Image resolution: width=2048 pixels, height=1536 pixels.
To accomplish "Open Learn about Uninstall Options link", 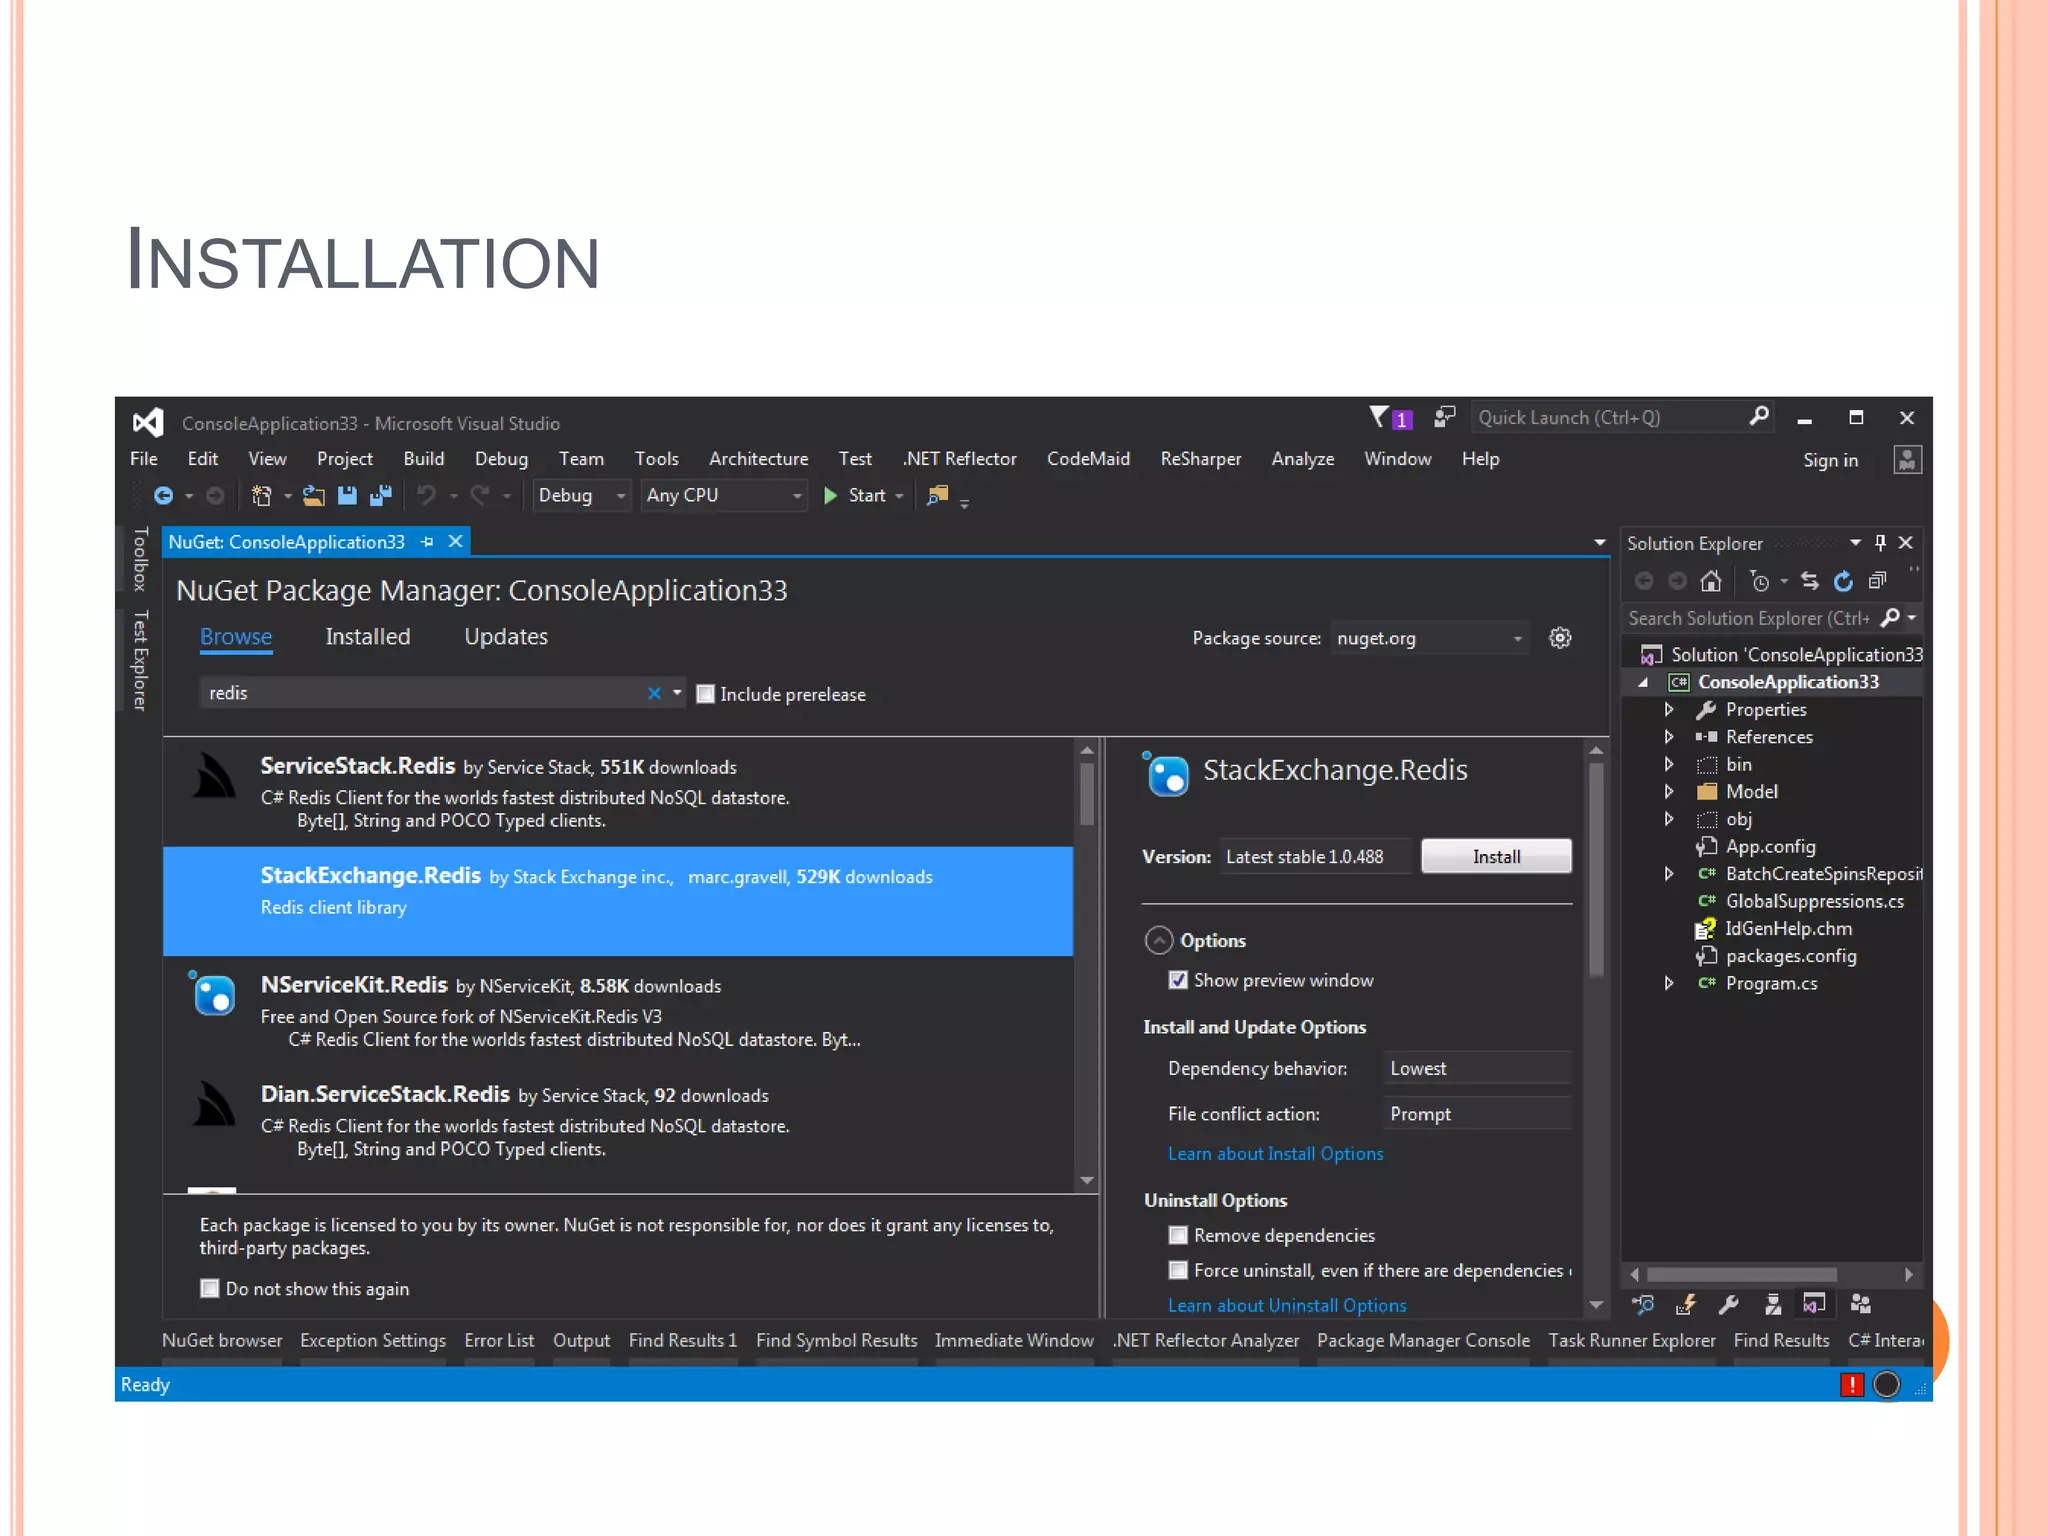I will [1287, 1305].
